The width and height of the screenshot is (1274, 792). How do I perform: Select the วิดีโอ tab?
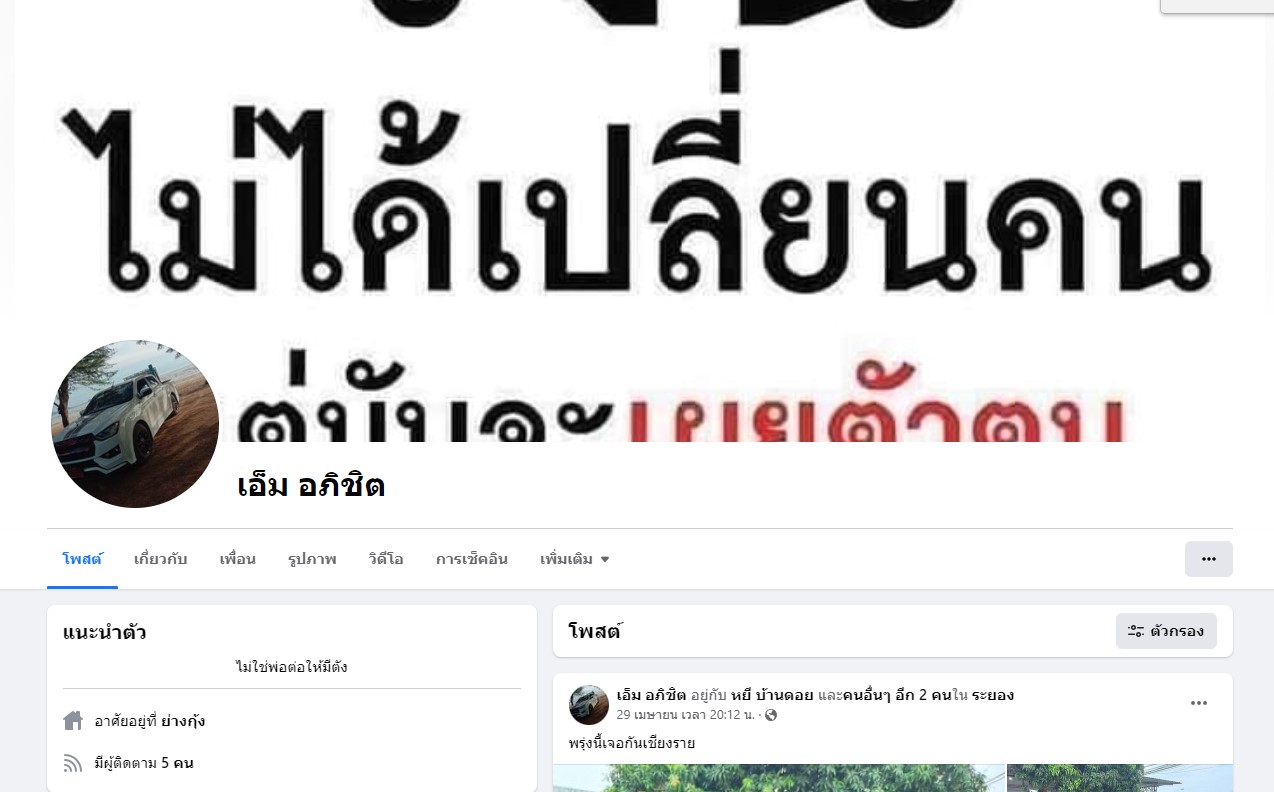click(386, 559)
